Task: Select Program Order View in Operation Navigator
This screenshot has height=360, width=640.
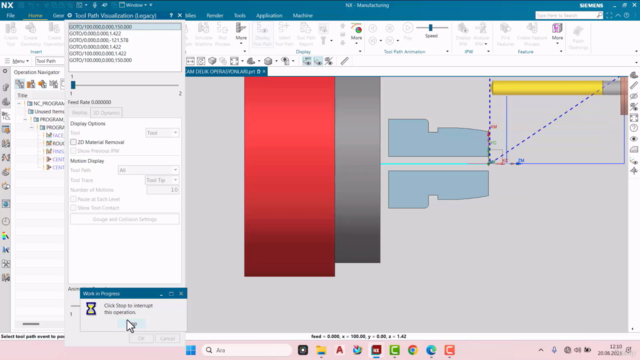Action: [20, 84]
